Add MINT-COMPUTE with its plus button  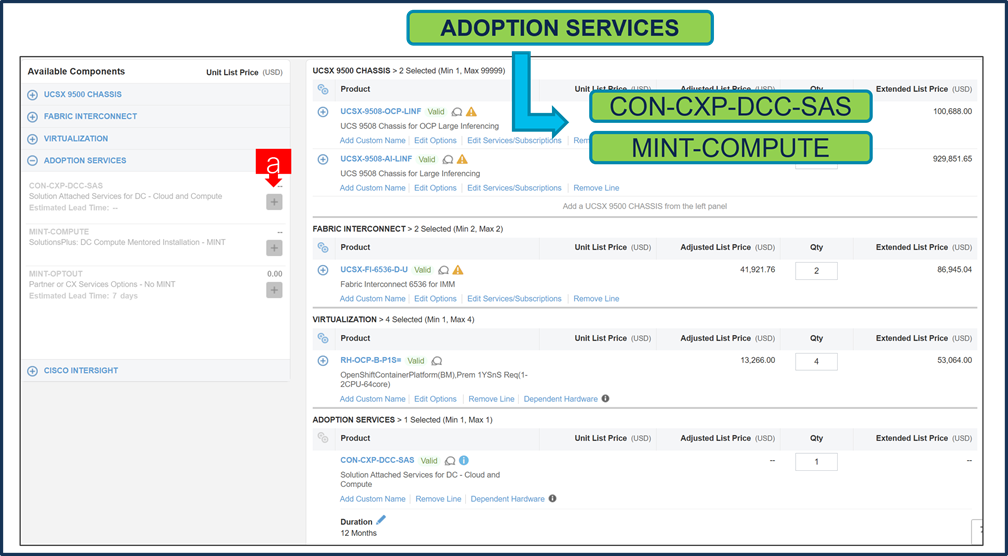coord(274,247)
